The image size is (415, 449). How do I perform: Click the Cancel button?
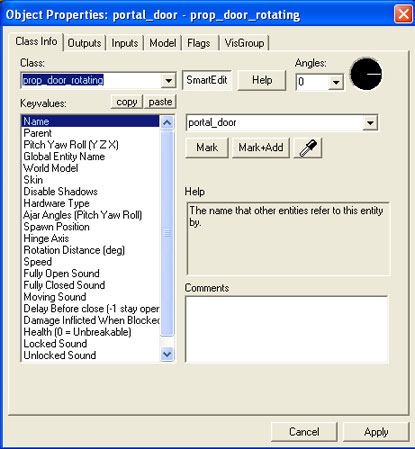[304, 432]
